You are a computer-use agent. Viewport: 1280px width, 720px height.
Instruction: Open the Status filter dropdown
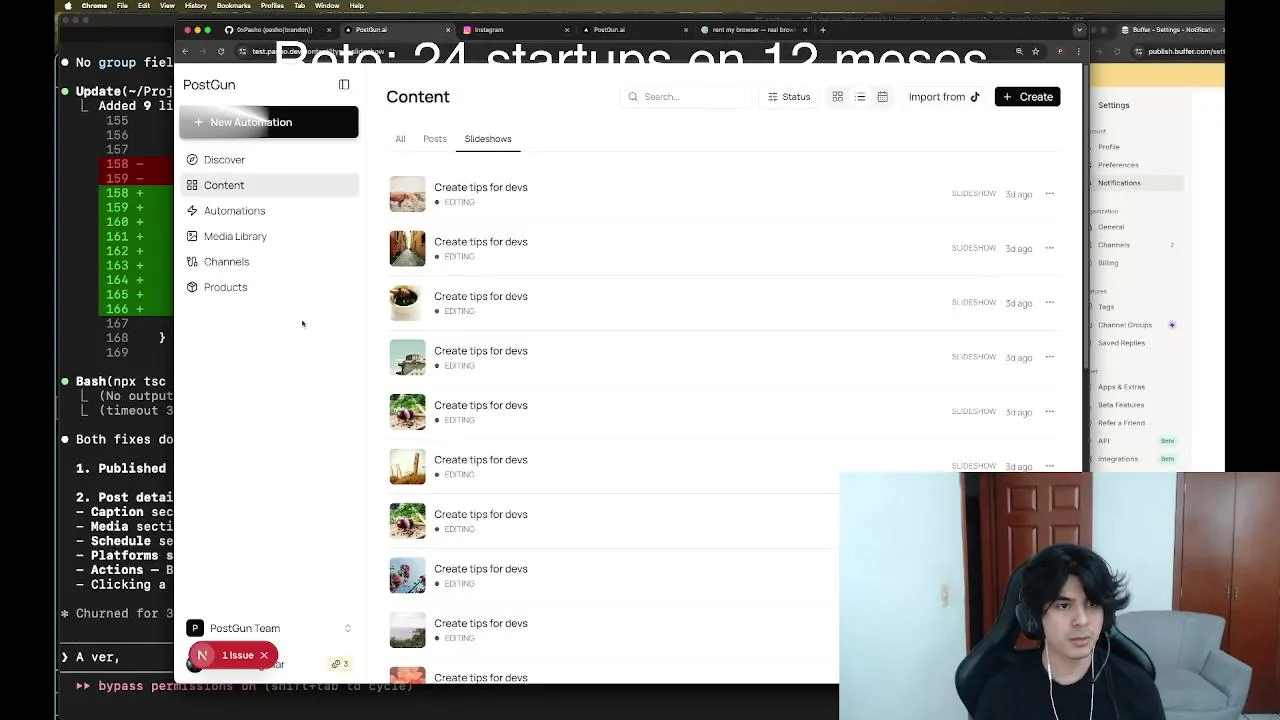coord(789,97)
